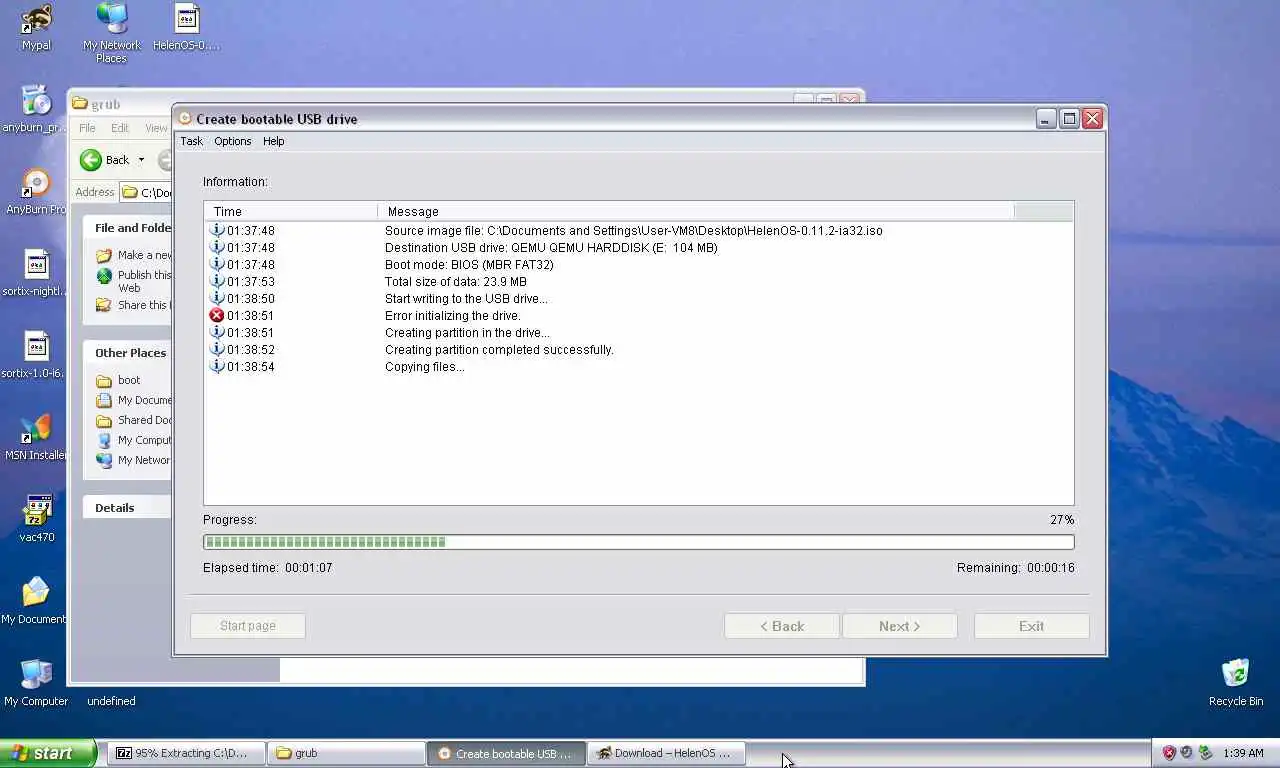
Task: Select the sortix-nightly ISO desktop icon
Action: point(35,273)
